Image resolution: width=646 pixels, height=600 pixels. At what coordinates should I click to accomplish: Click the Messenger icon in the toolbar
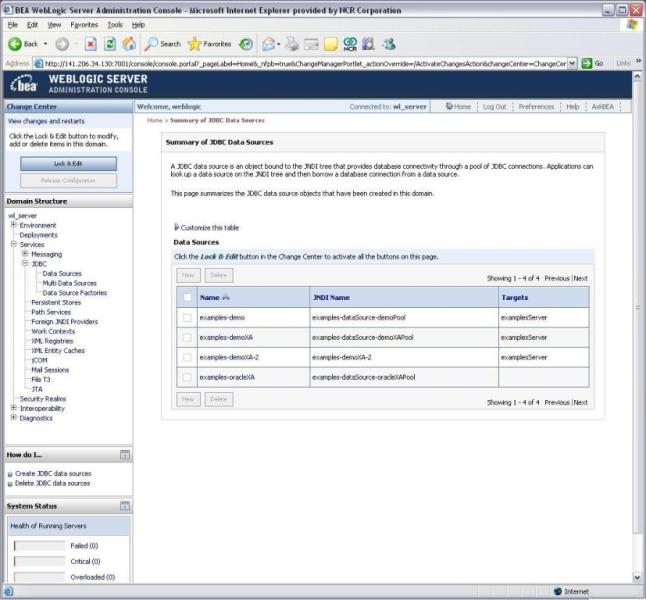click(x=389, y=44)
